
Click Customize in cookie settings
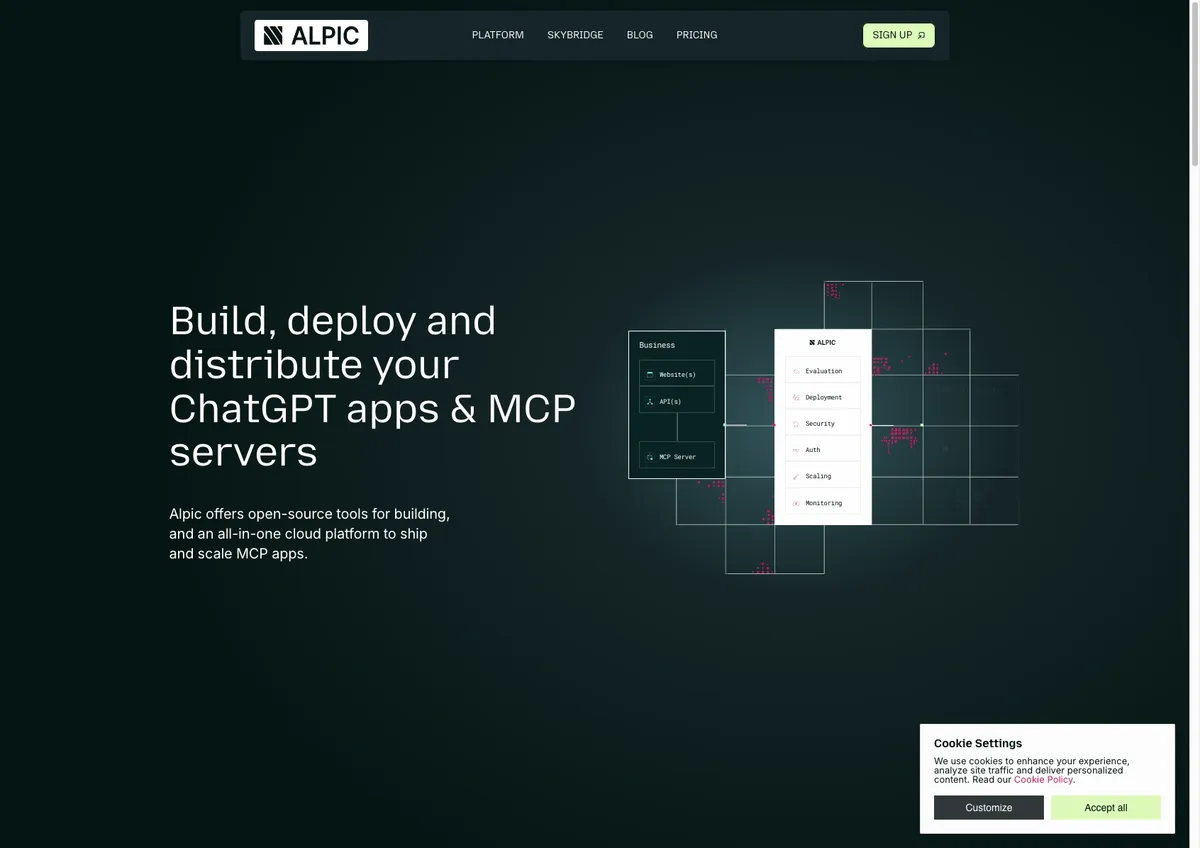click(989, 808)
